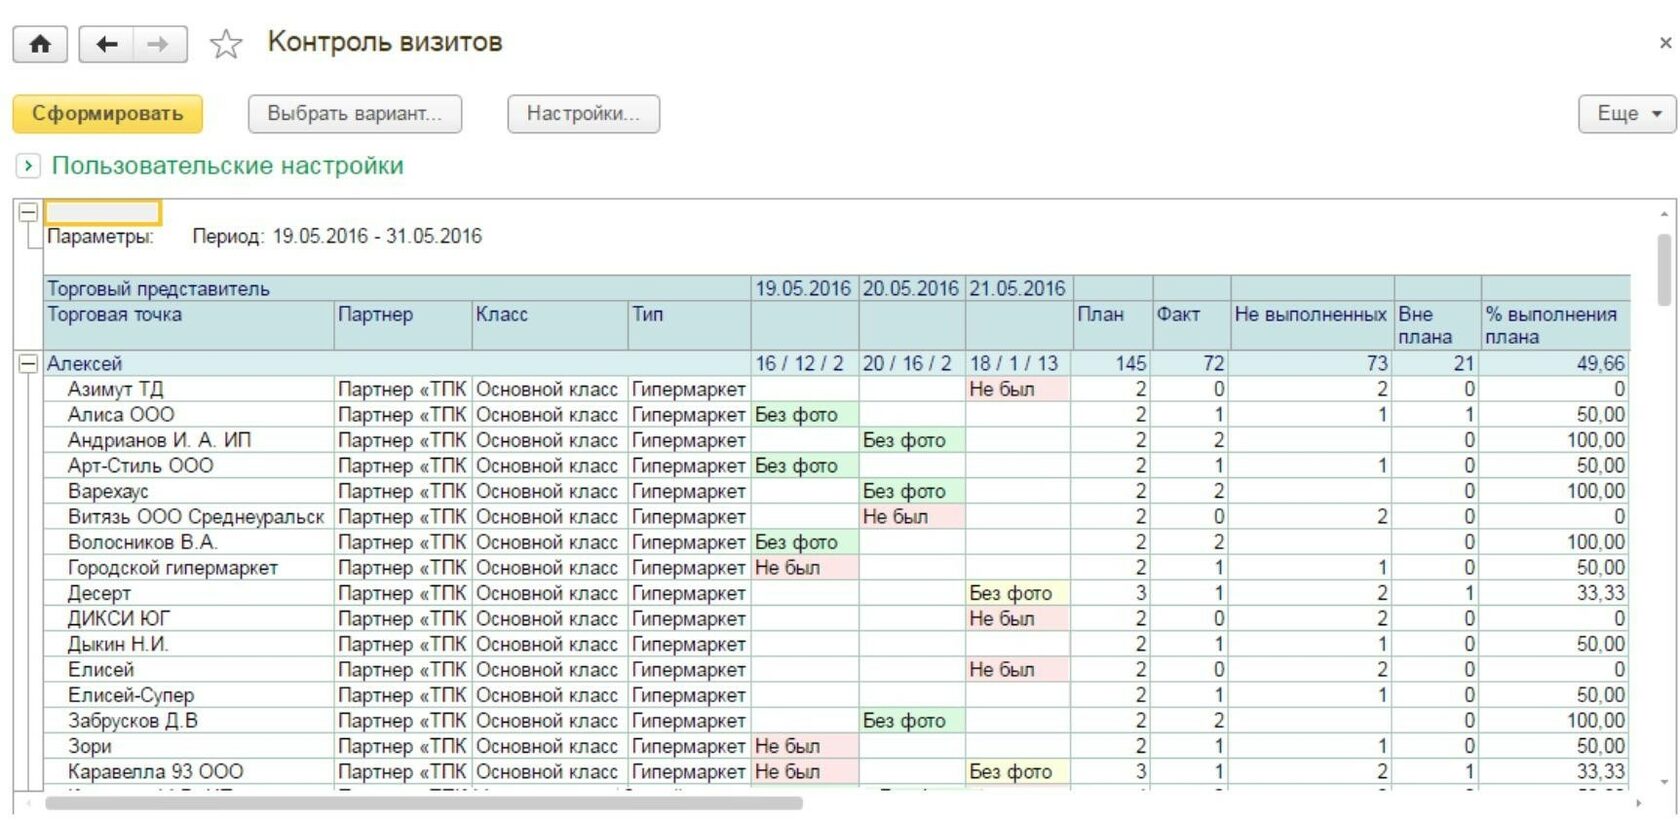Viewport: 1680px width, 820px height.
Task: Click scroll-up arrow of vertical scrollbar
Action: click(1664, 214)
